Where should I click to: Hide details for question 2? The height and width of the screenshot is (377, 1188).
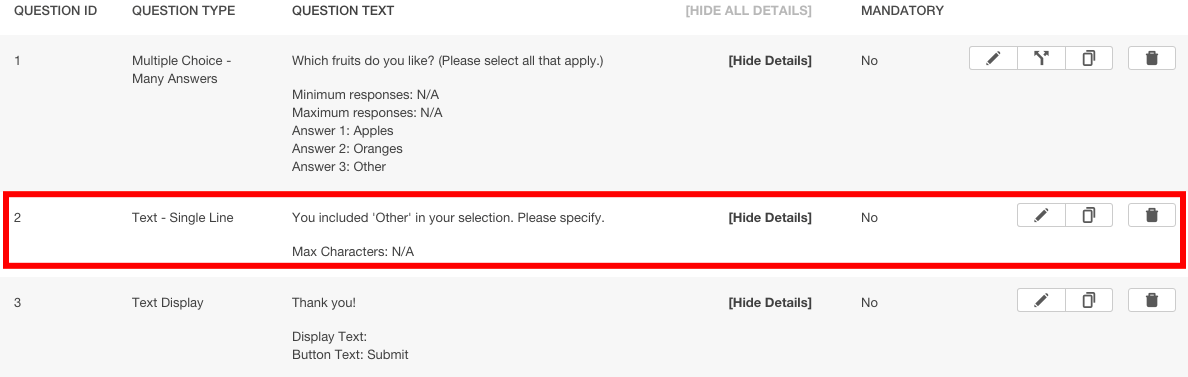point(770,218)
